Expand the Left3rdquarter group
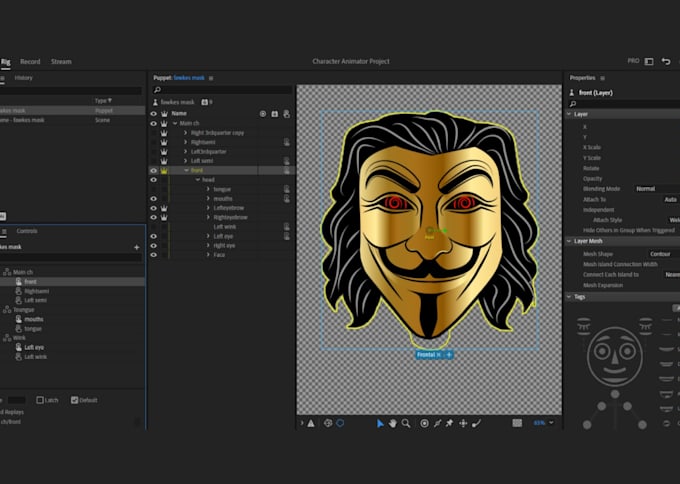 pyautogui.click(x=186, y=151)
